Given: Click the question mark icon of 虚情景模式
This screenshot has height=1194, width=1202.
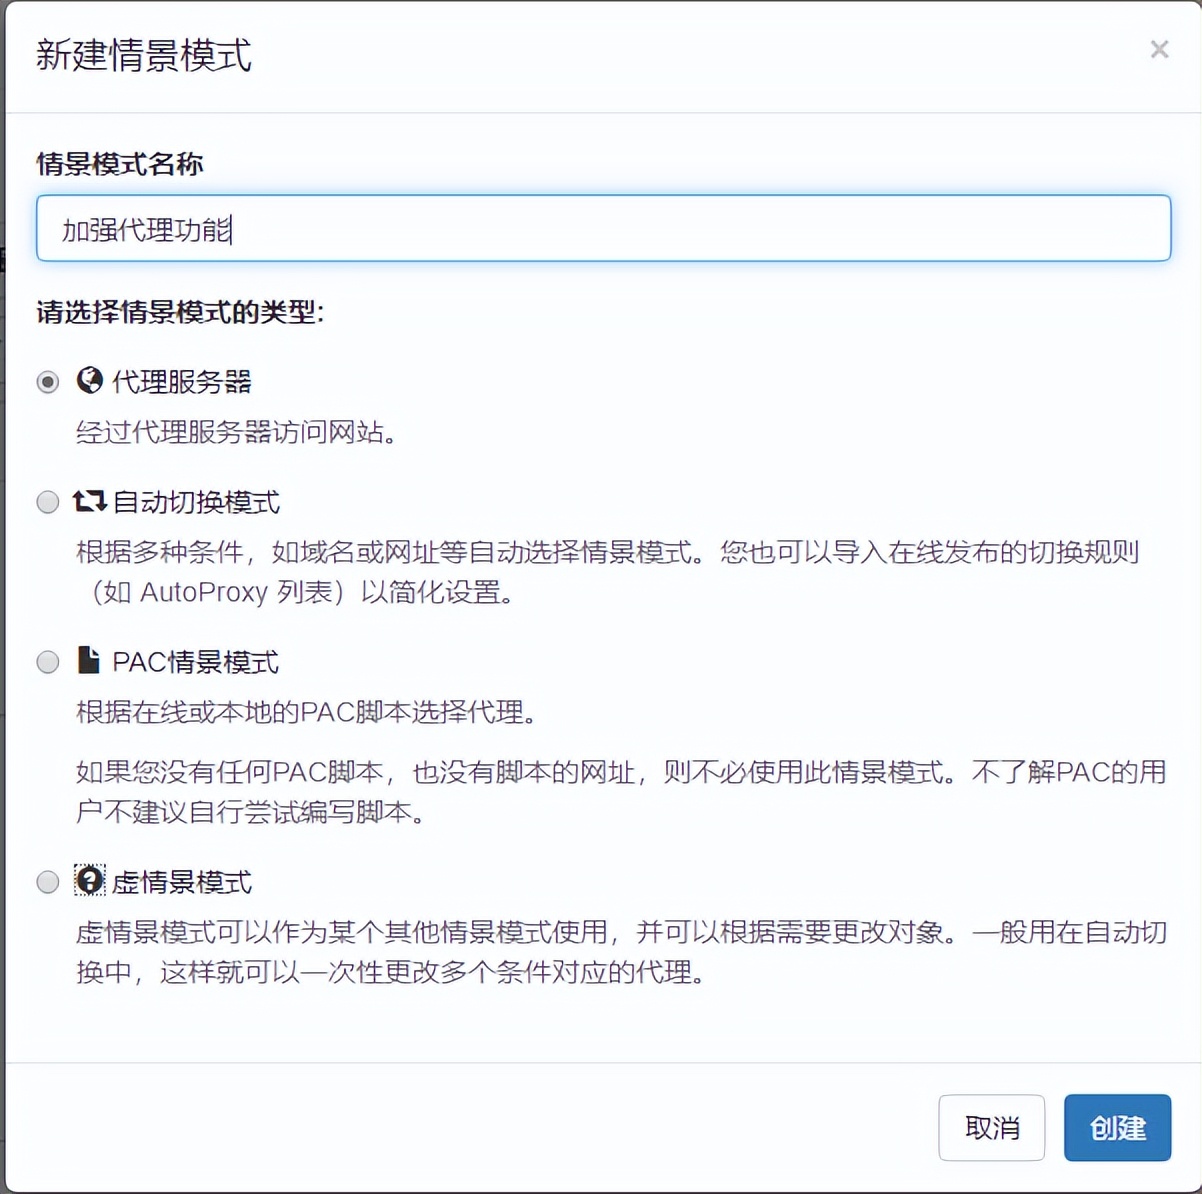Looking at the screenshot, I should (x=89, y=880).
